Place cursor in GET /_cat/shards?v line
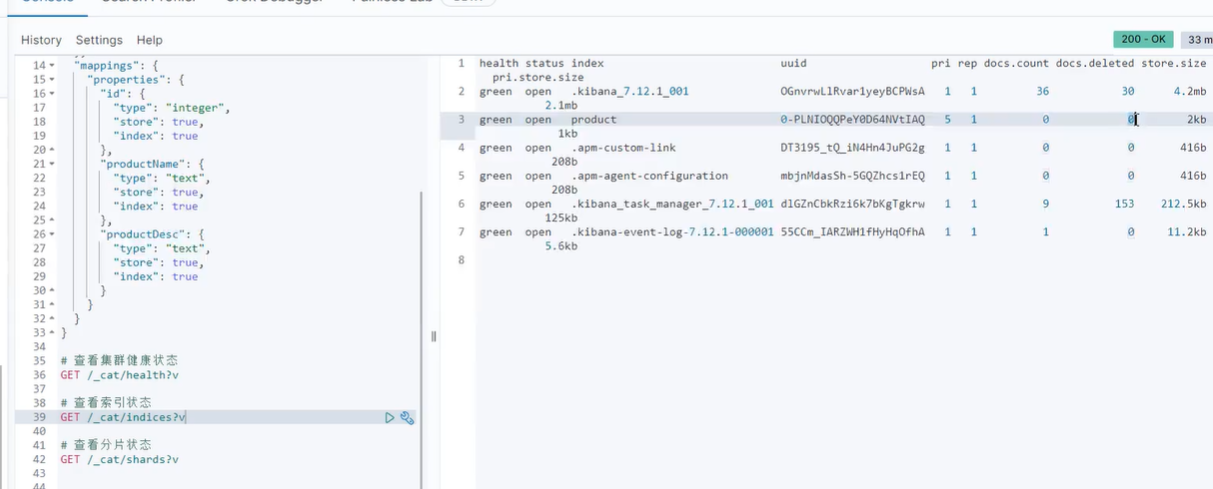This screenshot has height=489, width=1213. click(x=119, y=459)
